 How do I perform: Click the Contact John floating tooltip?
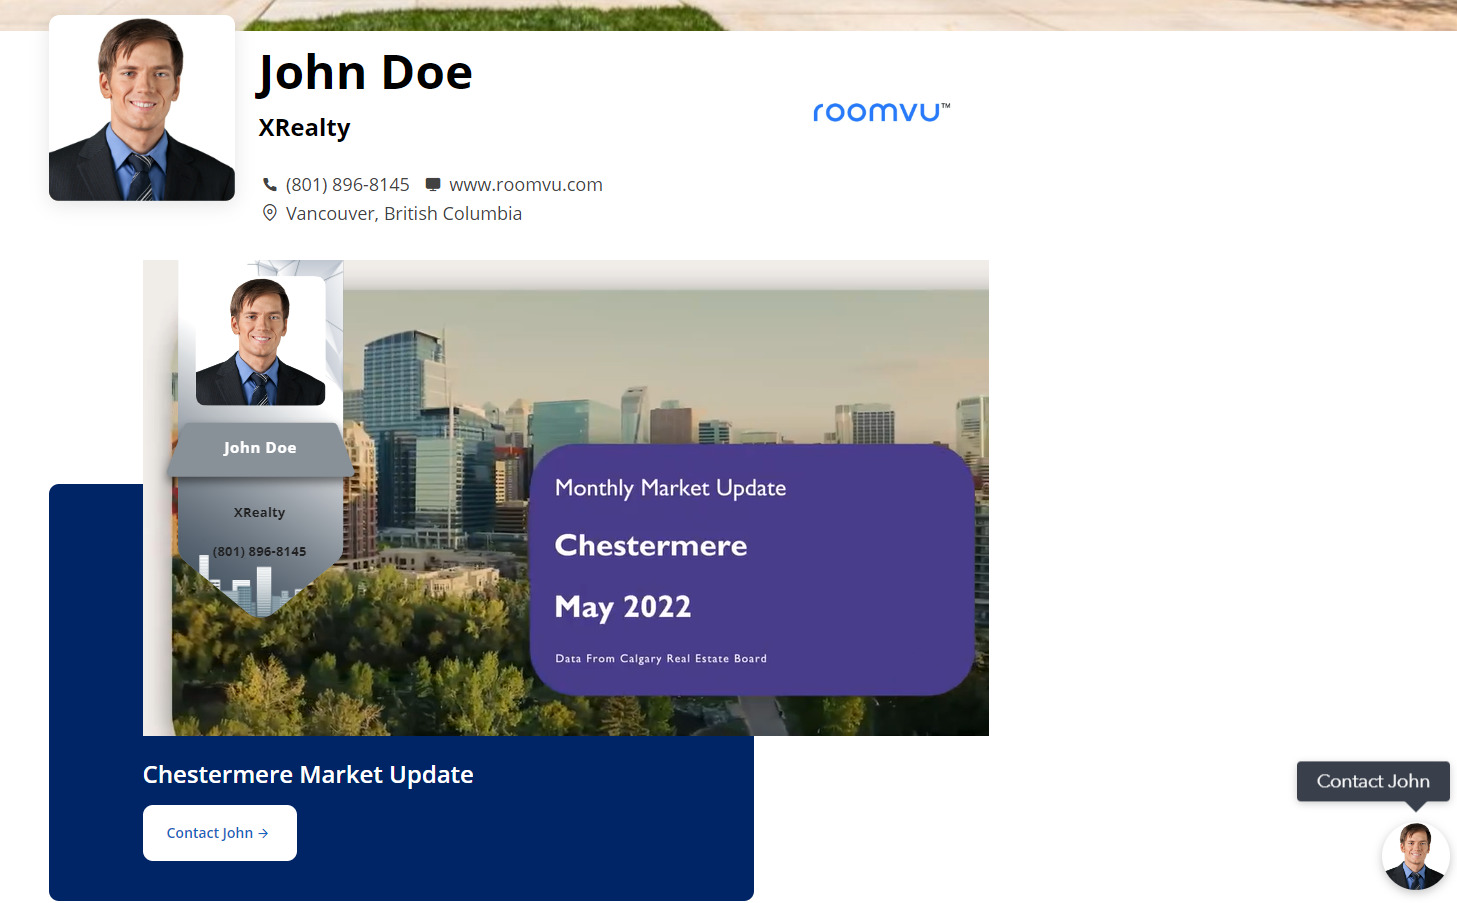[1372, 781]
